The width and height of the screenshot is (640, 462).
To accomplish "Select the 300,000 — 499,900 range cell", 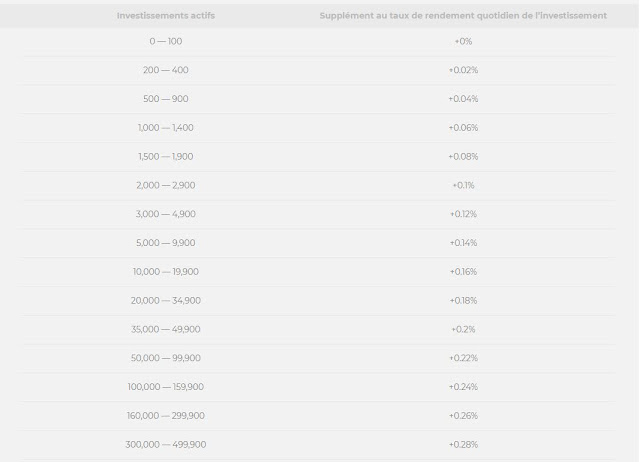I will 166,444.
